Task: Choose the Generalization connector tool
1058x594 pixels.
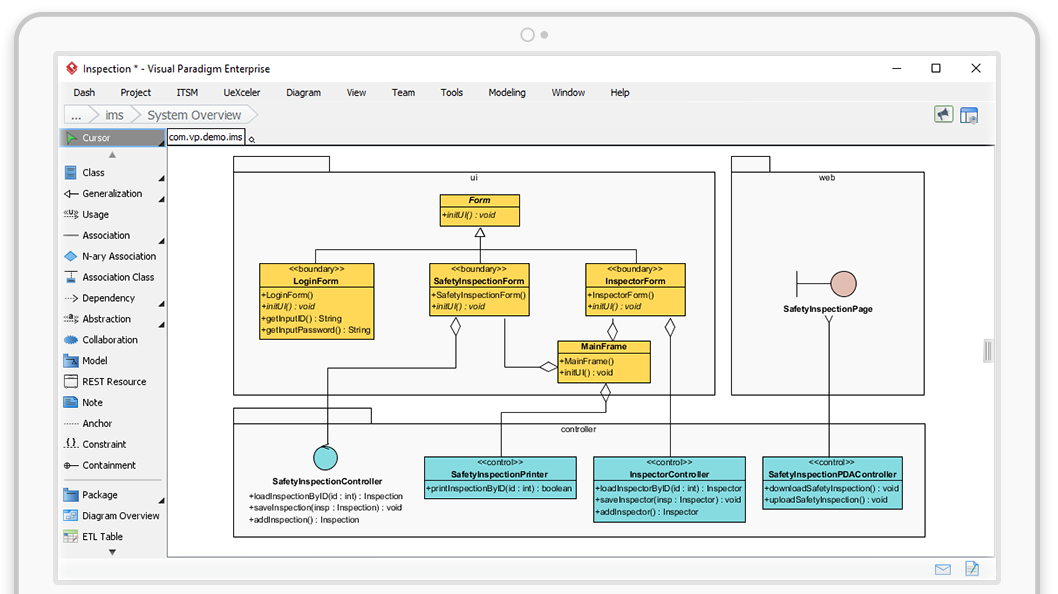Action: click(x=111, y=194)
